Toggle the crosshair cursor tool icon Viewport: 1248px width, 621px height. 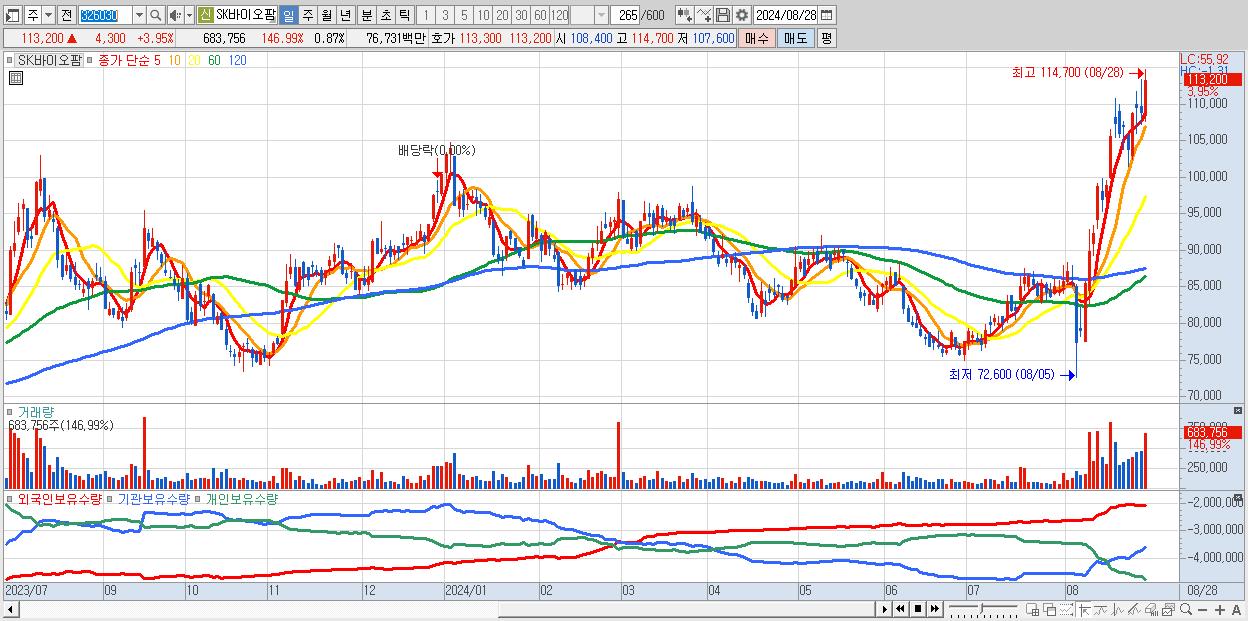pos(1084,610)
